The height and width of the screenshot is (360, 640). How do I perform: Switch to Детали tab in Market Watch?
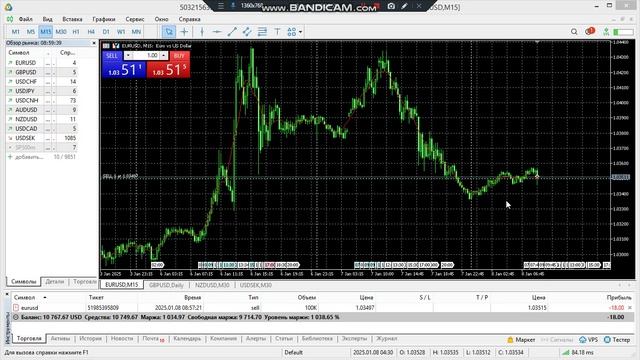[x=55, y=282]
